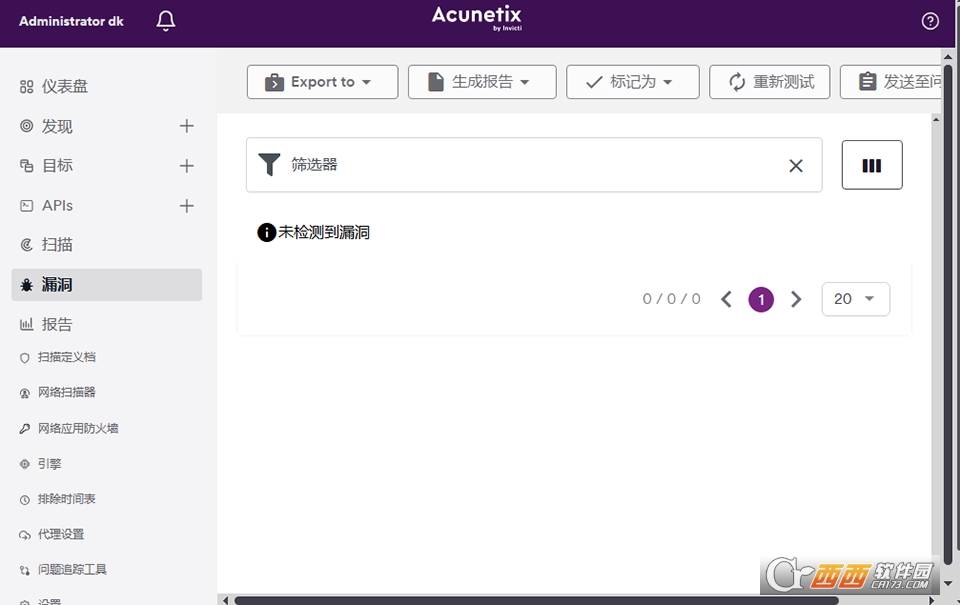This screenshot has height=605, width=960.
Task: Click the 0 / 0 / 0 result count
Action: pyautogui.click(x=671, y=299)
